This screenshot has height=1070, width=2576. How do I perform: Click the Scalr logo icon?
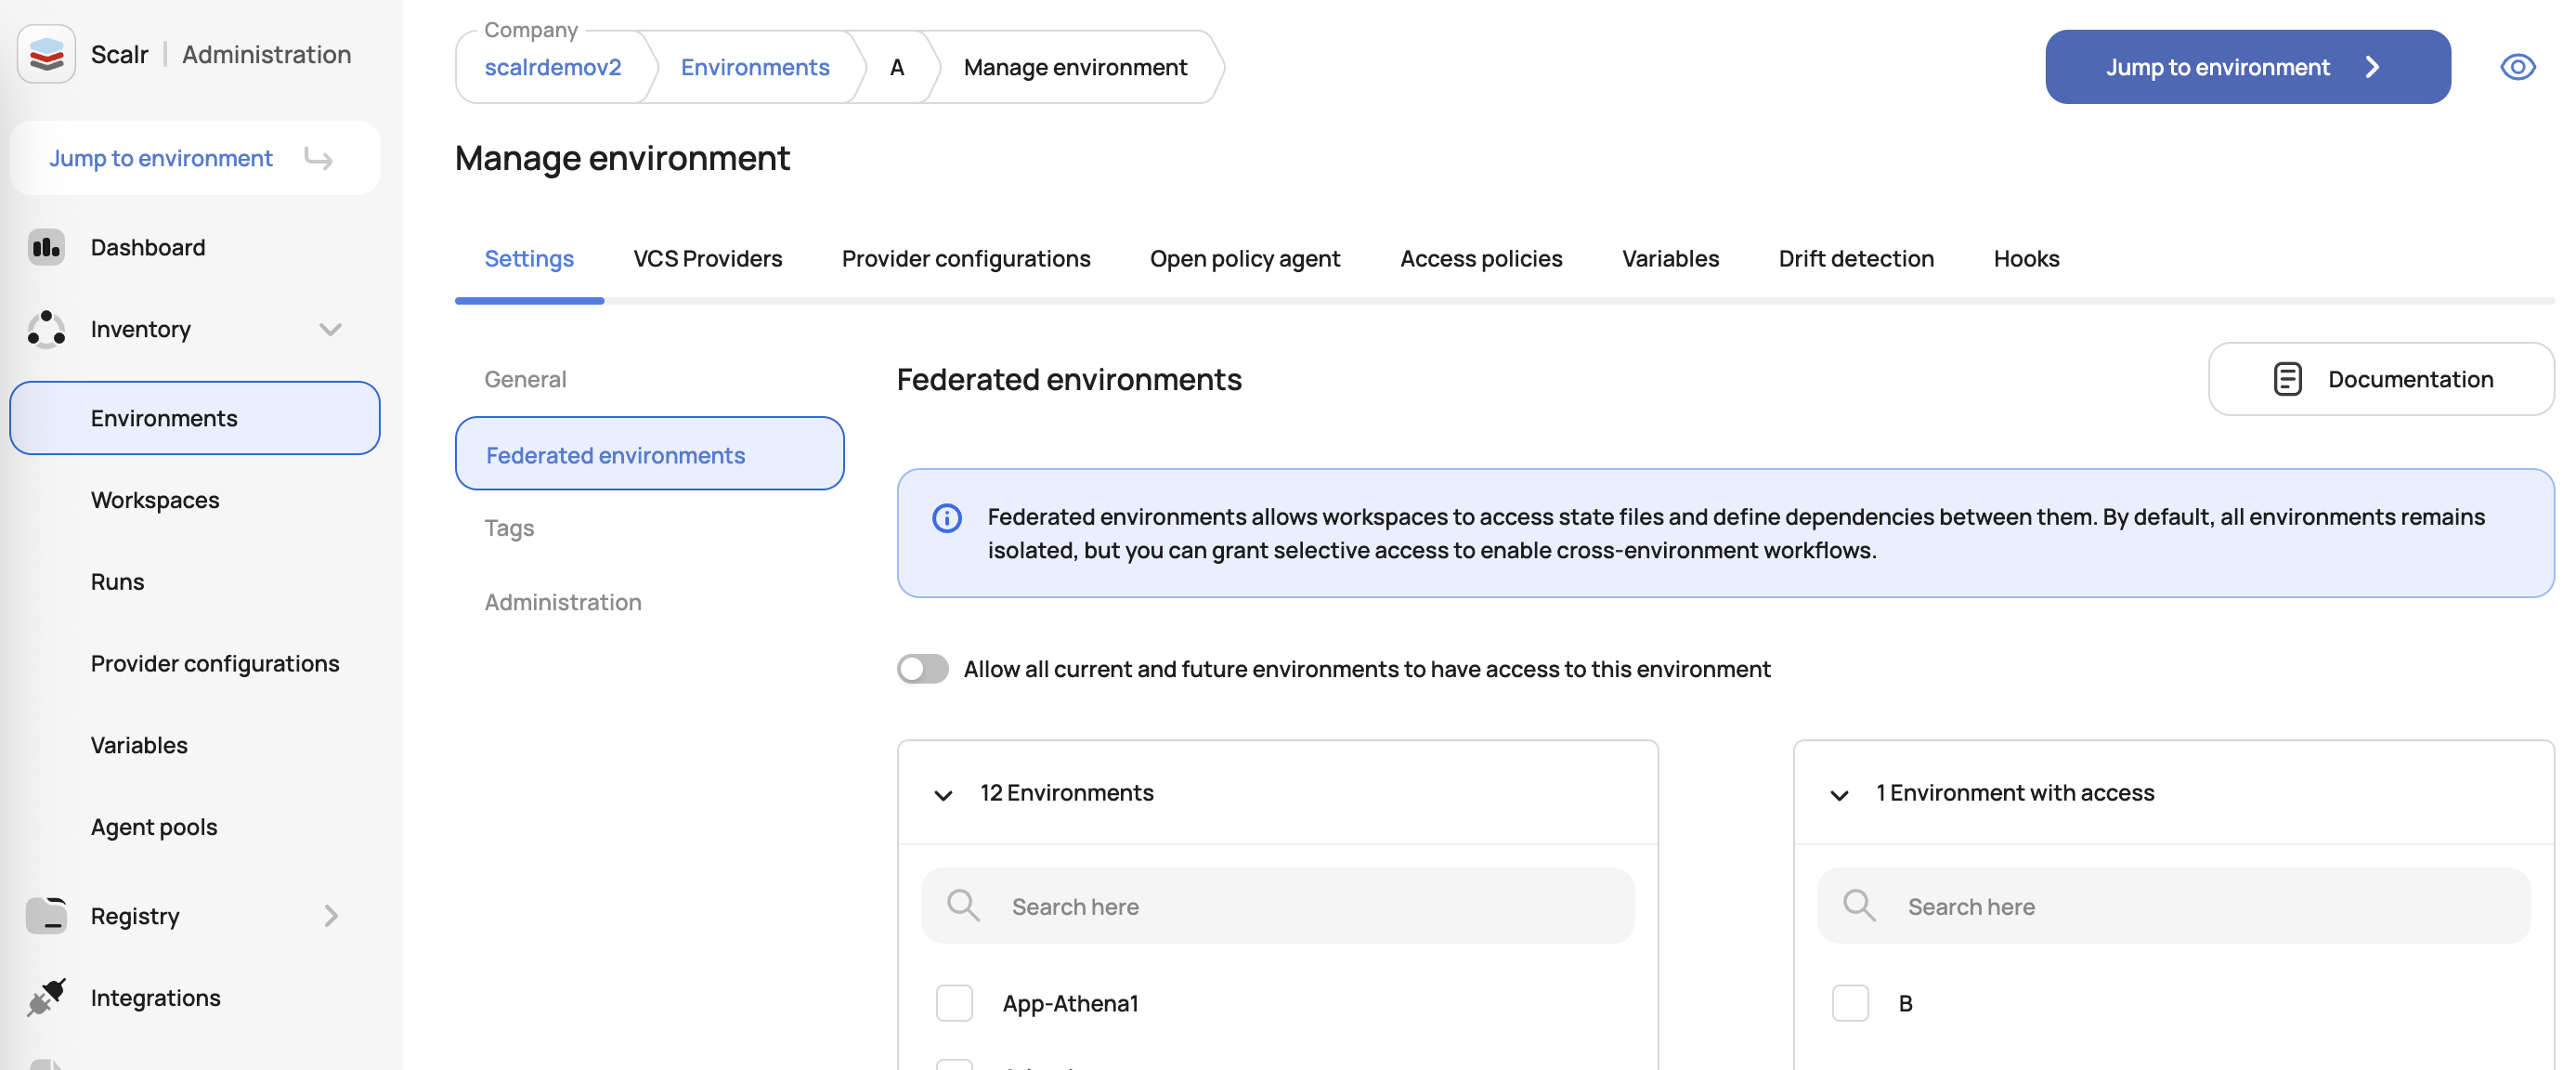tap(46, 54)
